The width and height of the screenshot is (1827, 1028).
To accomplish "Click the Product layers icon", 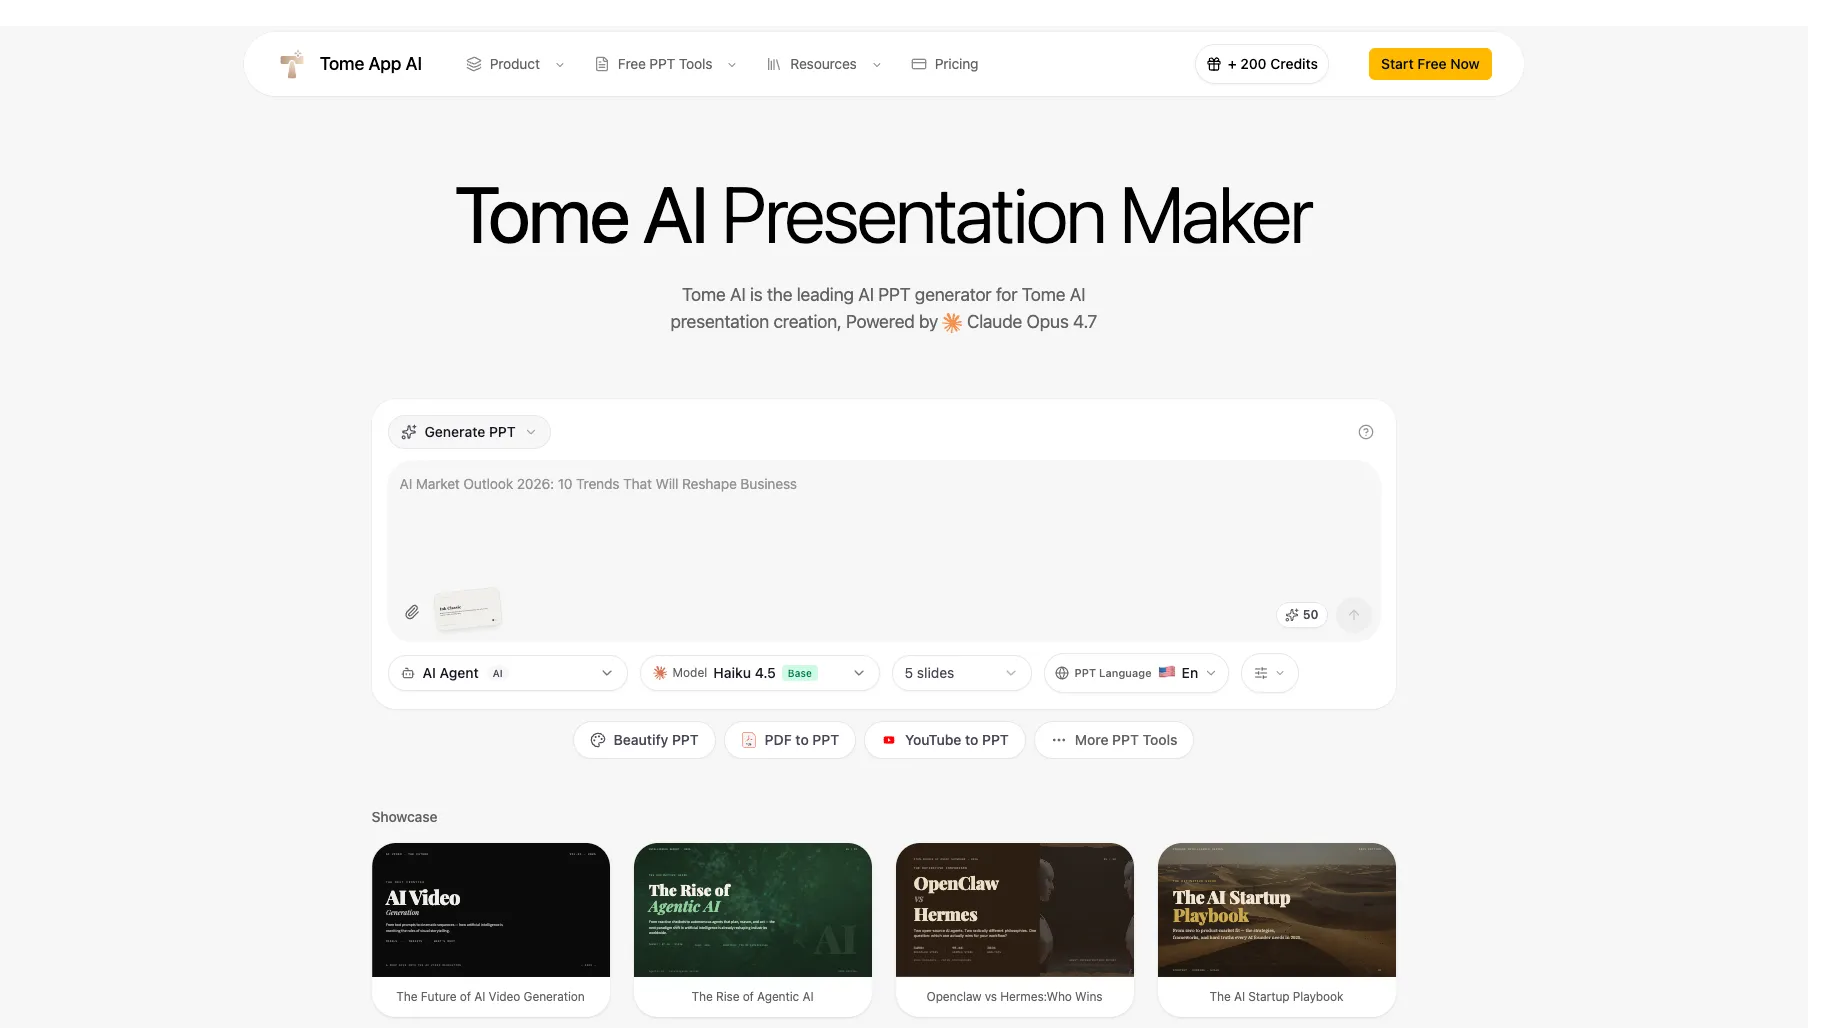I will [x=474, y=64].
